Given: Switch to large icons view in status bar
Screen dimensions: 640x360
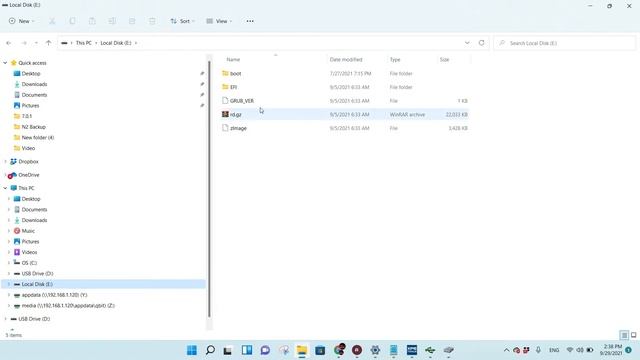Looking at the screenshot, I should pos(633,335).
